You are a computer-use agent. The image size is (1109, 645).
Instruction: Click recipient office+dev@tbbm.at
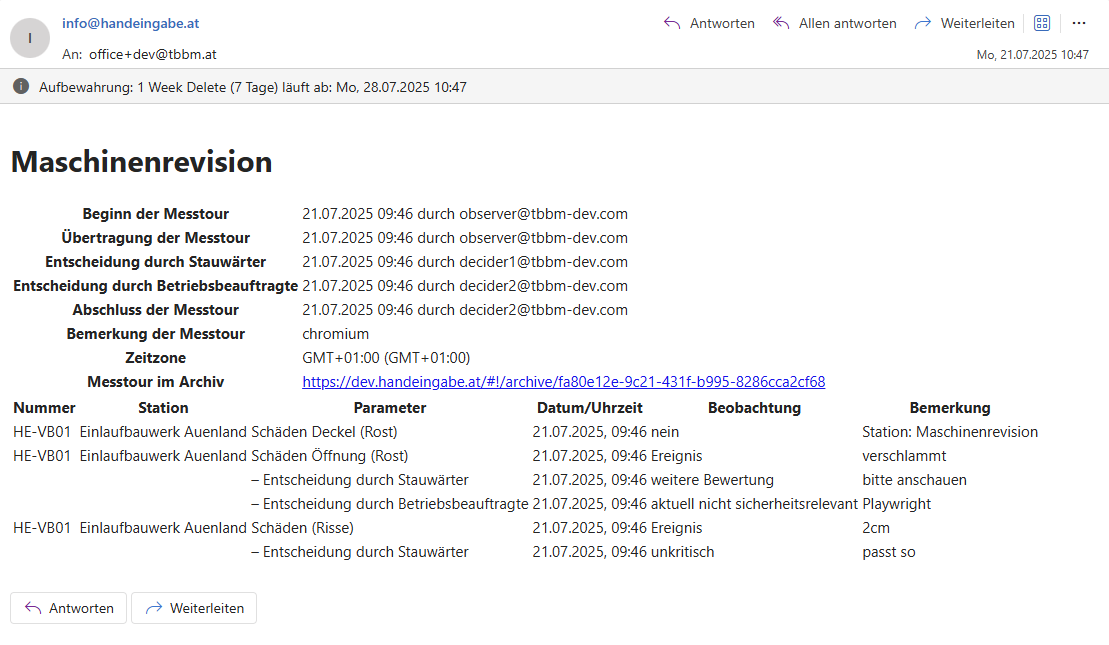click(153, 54)
